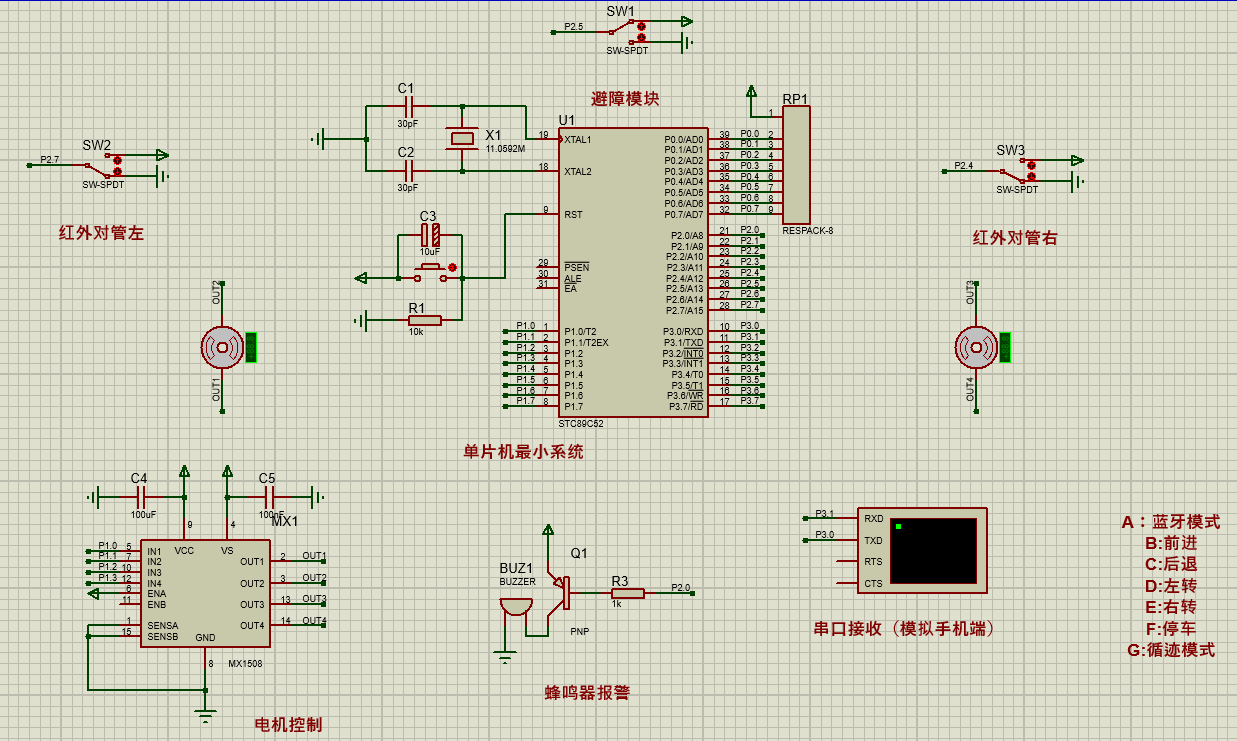Screen dimensions: 1237x741
Task: Select the right DC motor symbol
Action: point(976,347)
